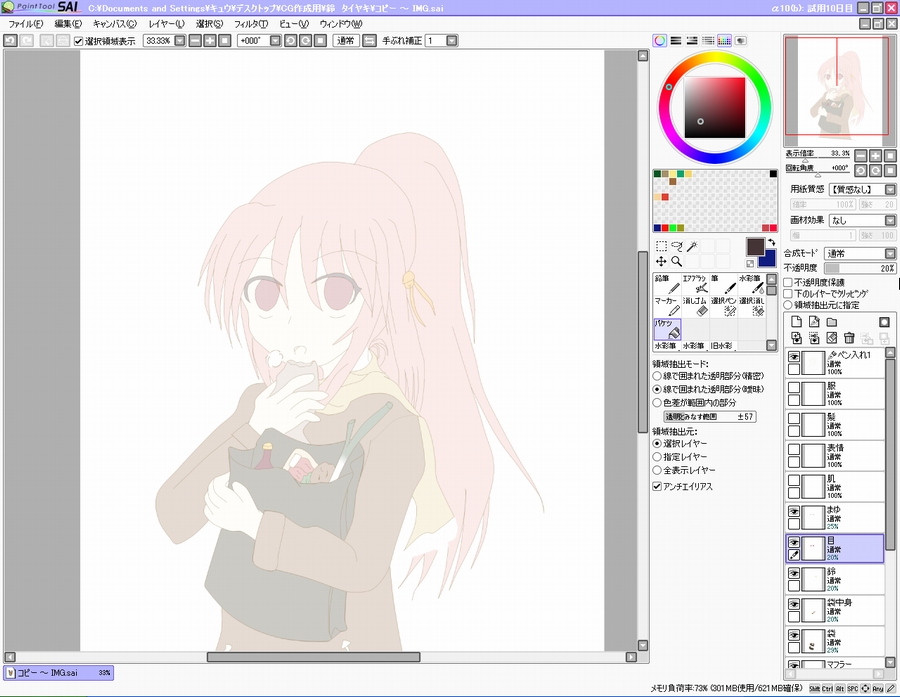Swap foreground and background colors
The image size is (900, 697).
[x=771, y=242]
